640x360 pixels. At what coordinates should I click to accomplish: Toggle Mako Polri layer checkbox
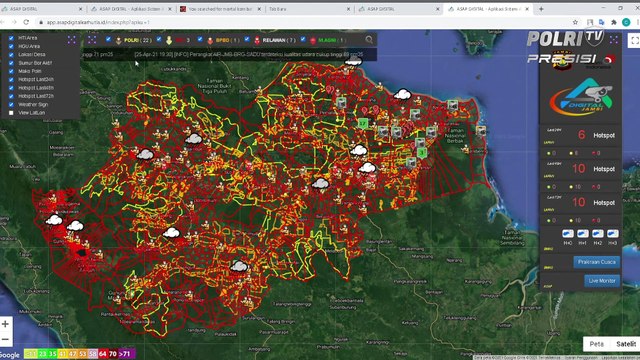point(11,71)
